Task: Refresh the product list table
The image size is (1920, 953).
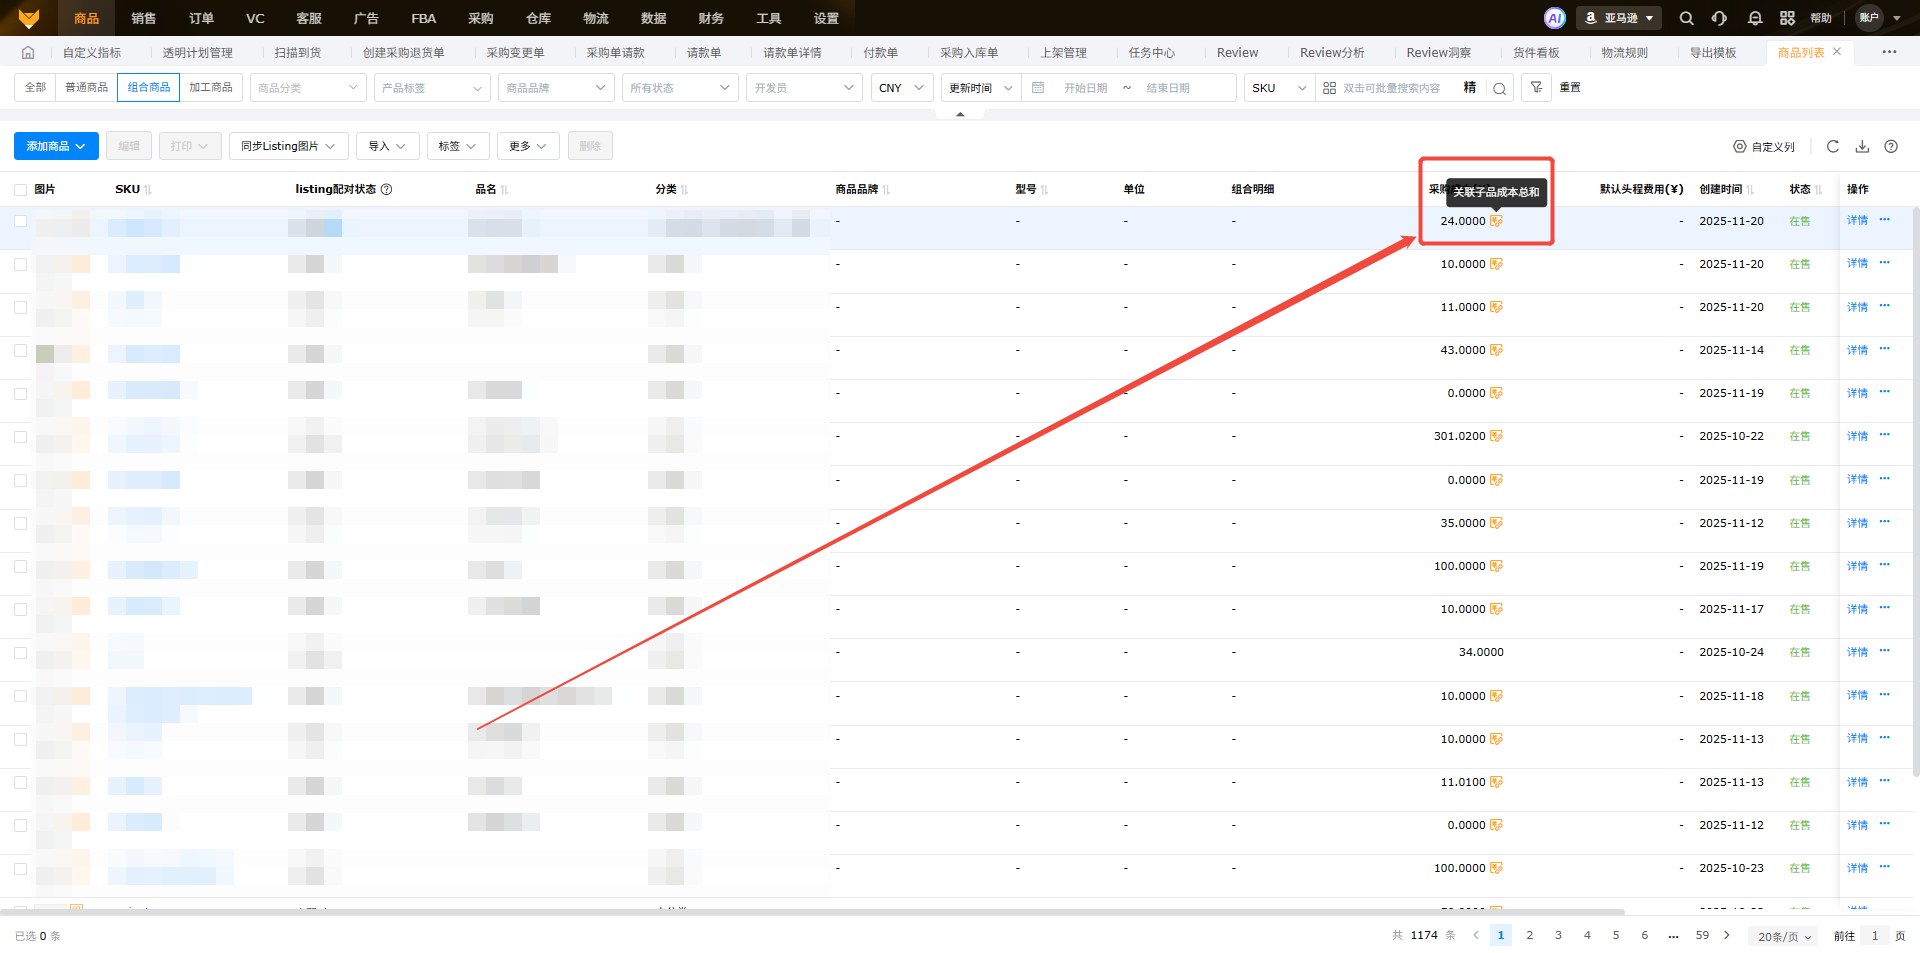Action: pyautogui.click(x=1833, y=146)
